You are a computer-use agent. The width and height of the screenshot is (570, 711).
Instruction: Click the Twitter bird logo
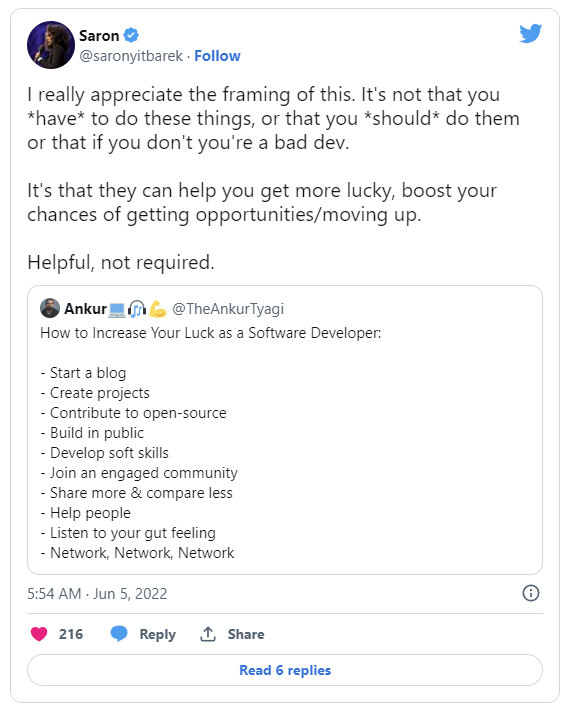[x=531, y=33]
